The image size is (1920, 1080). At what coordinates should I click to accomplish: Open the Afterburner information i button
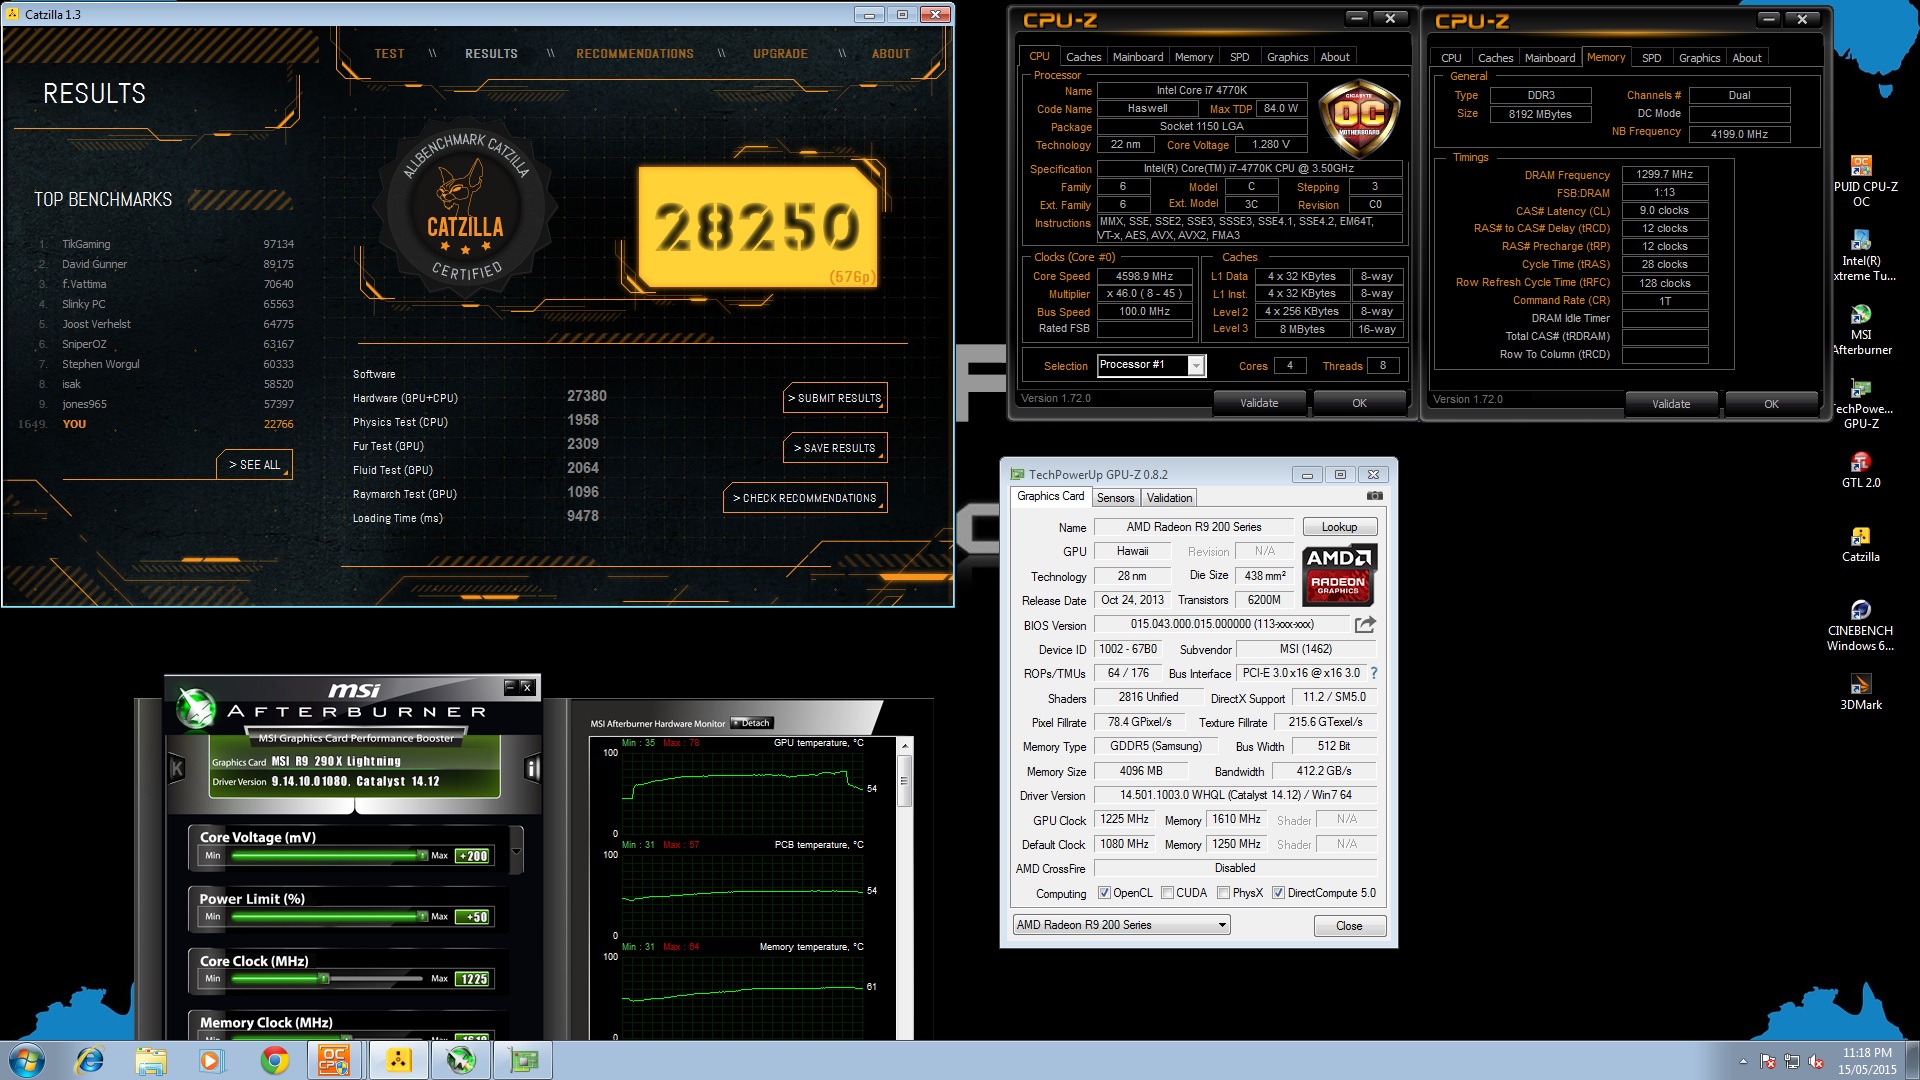[532, 769]
